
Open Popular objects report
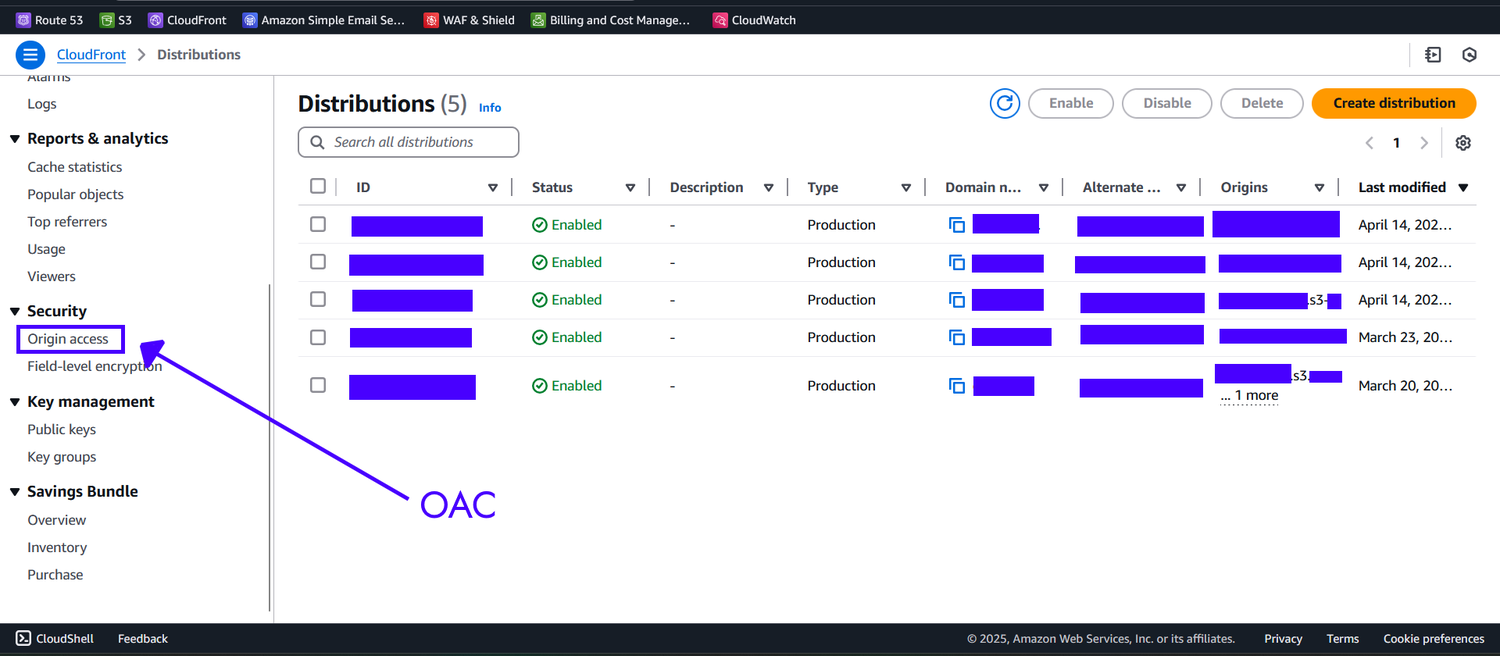pyautogui.click(x=76, y=194)
